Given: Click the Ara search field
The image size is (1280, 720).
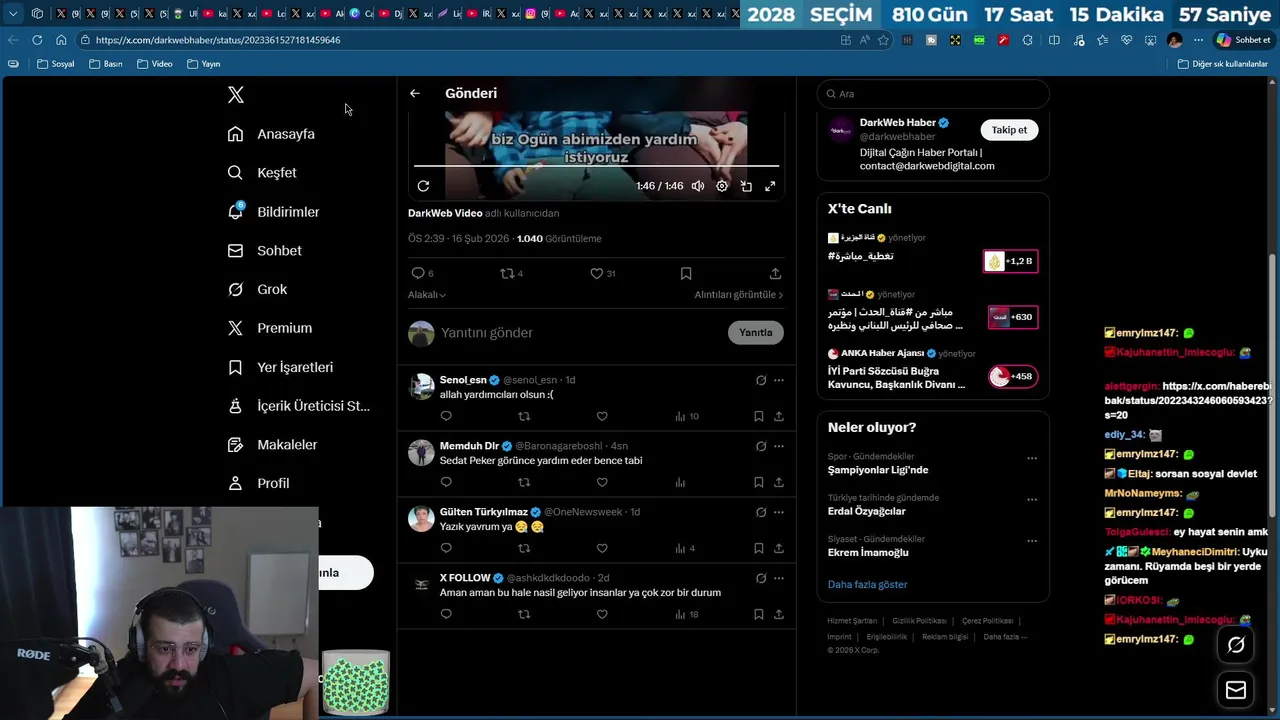Looking at the screenshot, I should click(933, 94).
